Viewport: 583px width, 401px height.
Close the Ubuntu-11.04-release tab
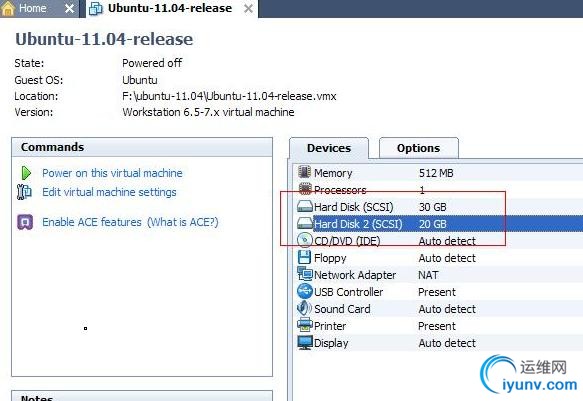coord(248,9)
